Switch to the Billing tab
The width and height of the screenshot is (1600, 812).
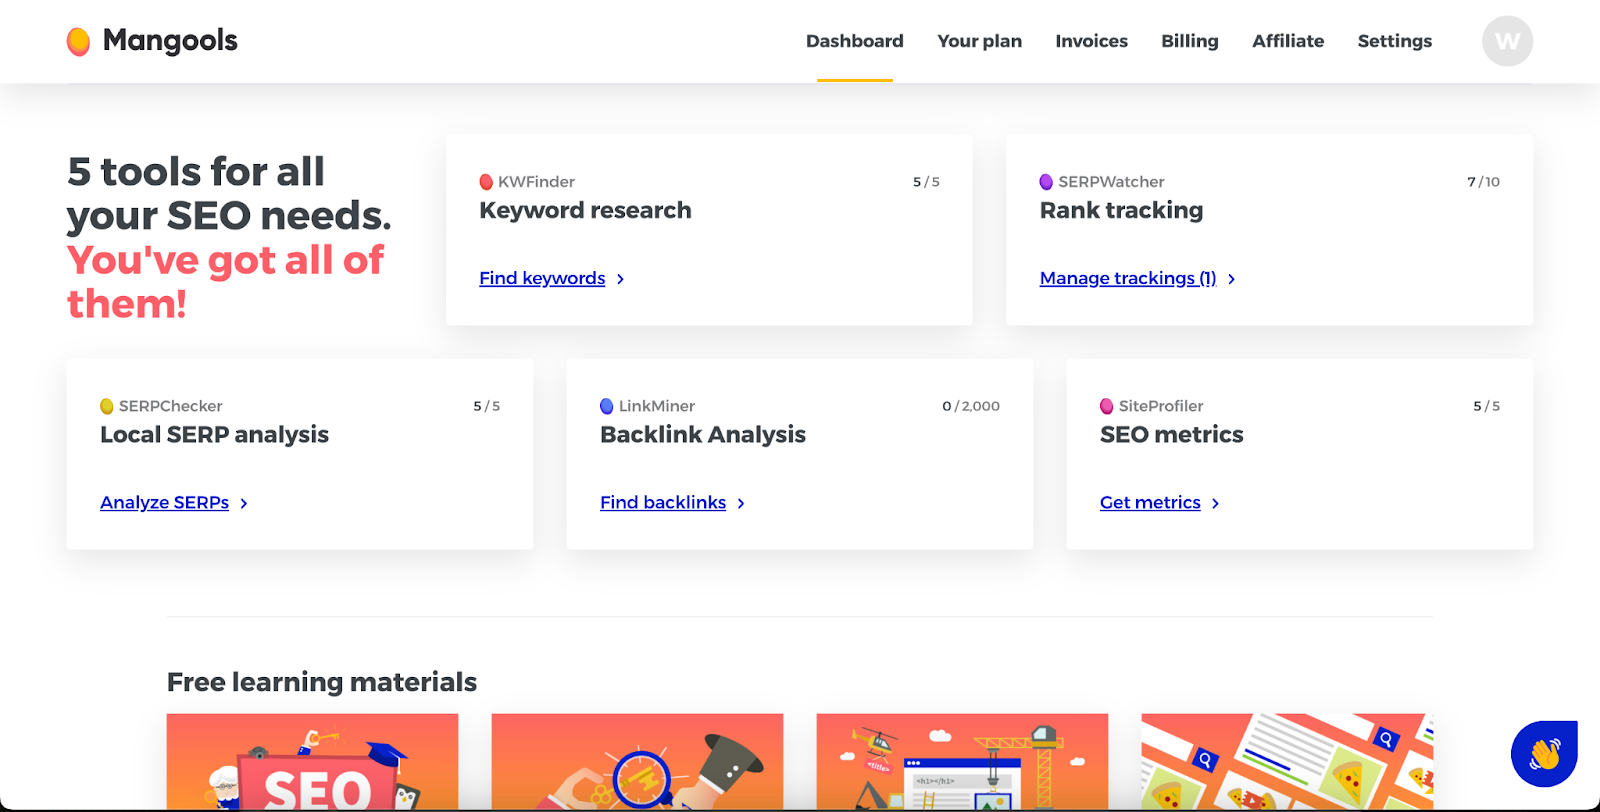pyautogui.click(x=1190, y=41)
